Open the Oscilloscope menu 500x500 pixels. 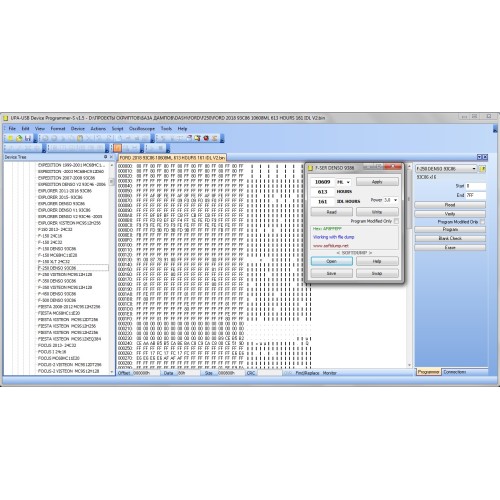click(x=142, y=129)
